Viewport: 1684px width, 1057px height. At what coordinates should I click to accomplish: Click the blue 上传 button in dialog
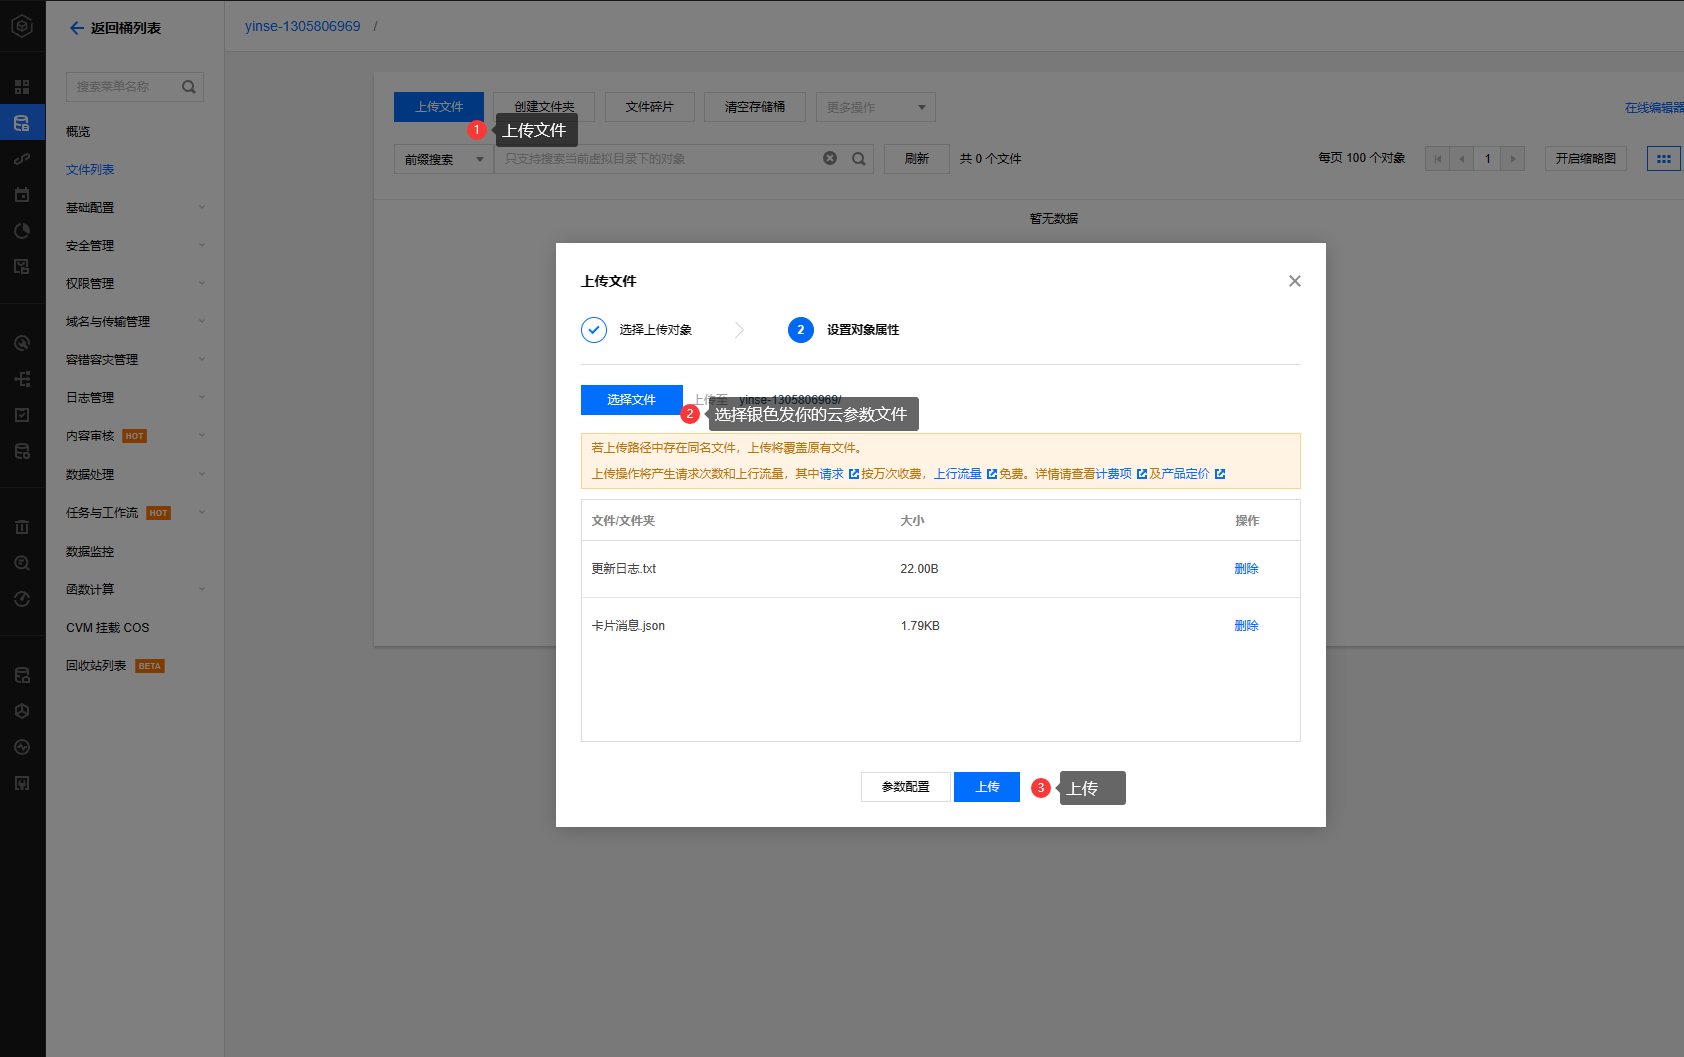(x=986, y=787)
